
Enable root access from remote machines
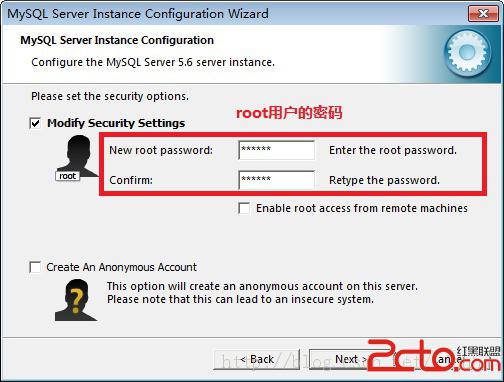coord(244,208)
